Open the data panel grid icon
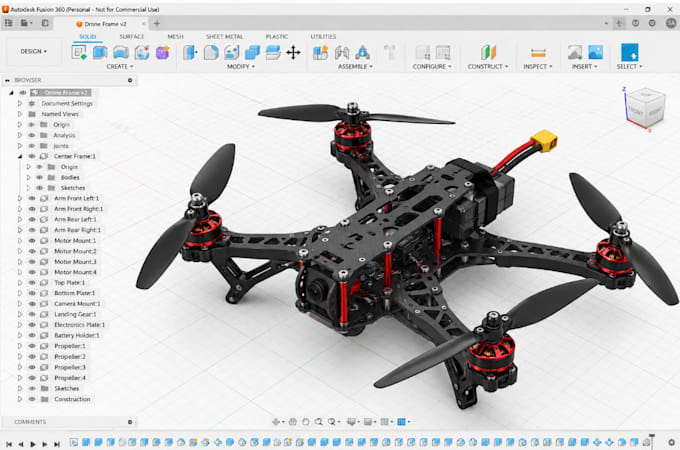The image size is (680, 450). (8, 23)
